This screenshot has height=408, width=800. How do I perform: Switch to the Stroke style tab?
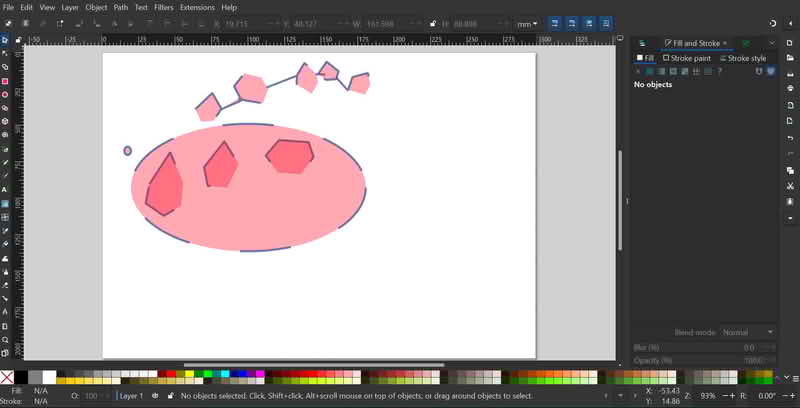(742, 58)
